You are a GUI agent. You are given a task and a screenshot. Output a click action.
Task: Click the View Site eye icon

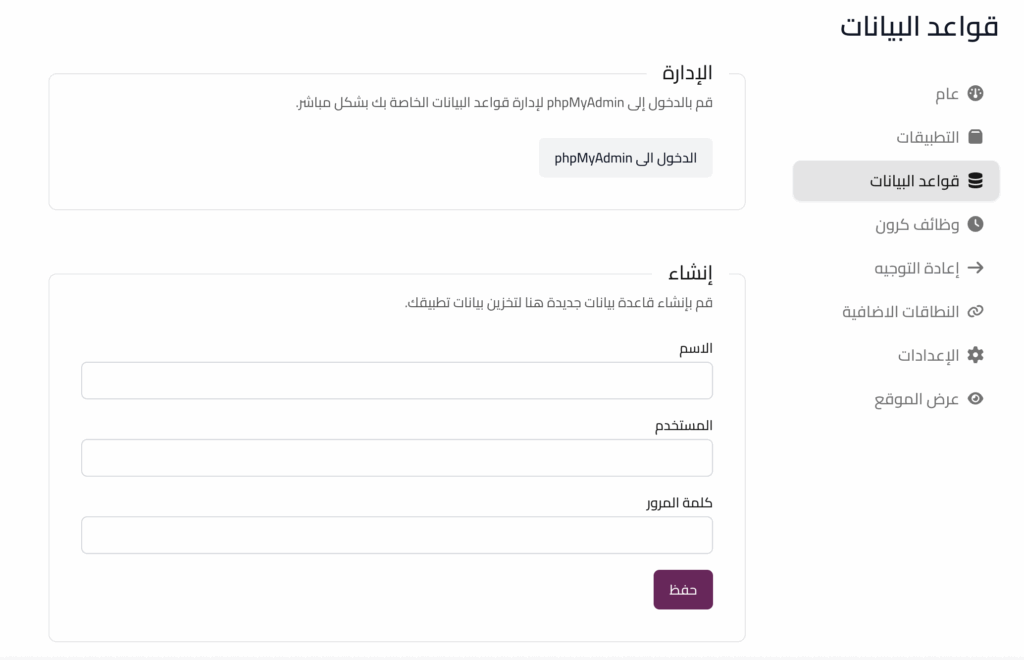pos(976,399)
